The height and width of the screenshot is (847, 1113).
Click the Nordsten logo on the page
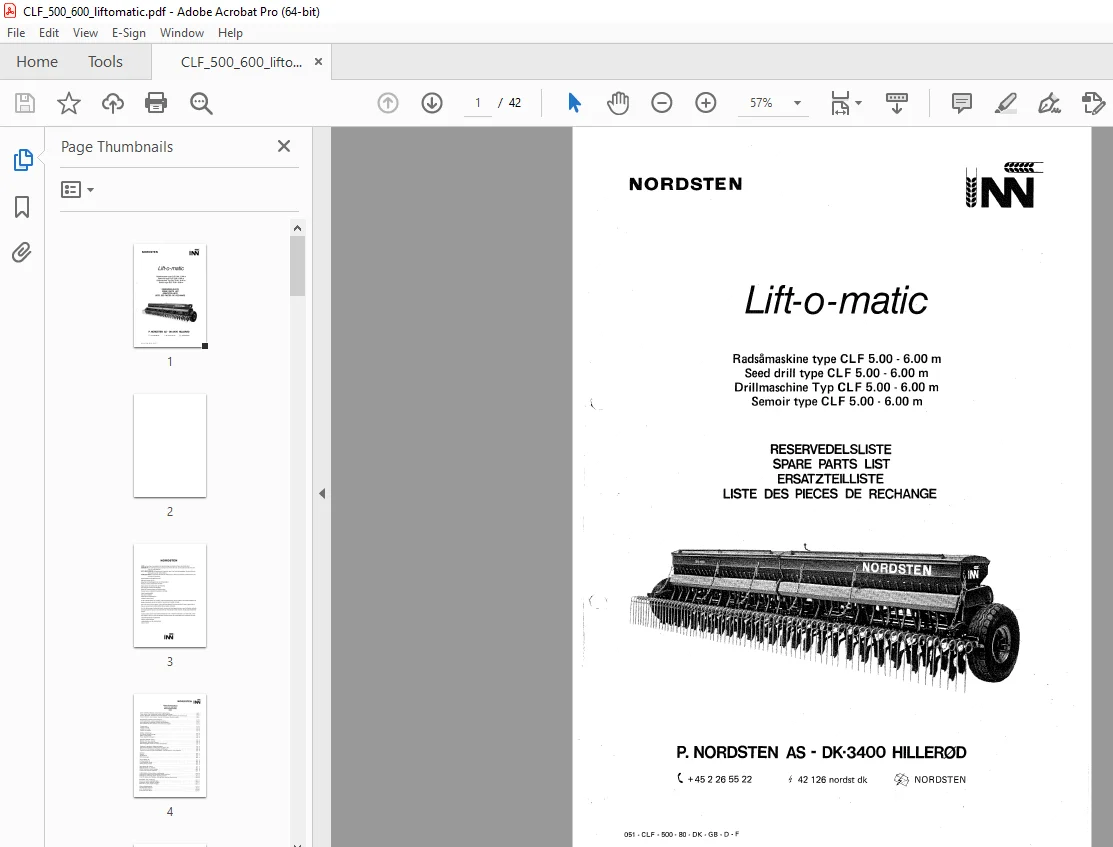point(1004,185)
